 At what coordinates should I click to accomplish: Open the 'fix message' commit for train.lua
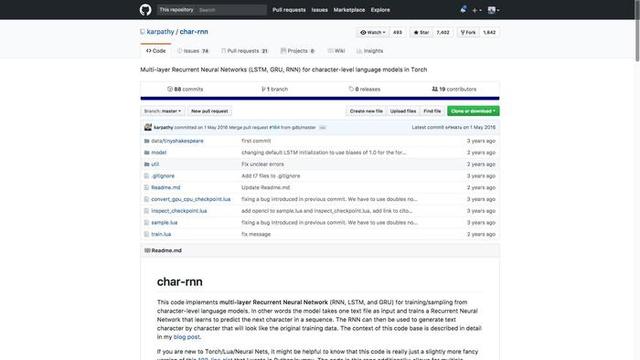256,234
